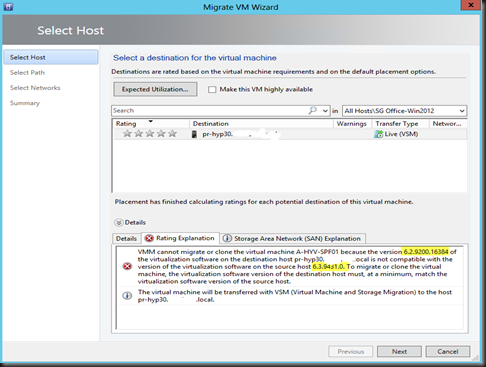
Task: Close the Migrate VM Wizard window
Action: 471,5
